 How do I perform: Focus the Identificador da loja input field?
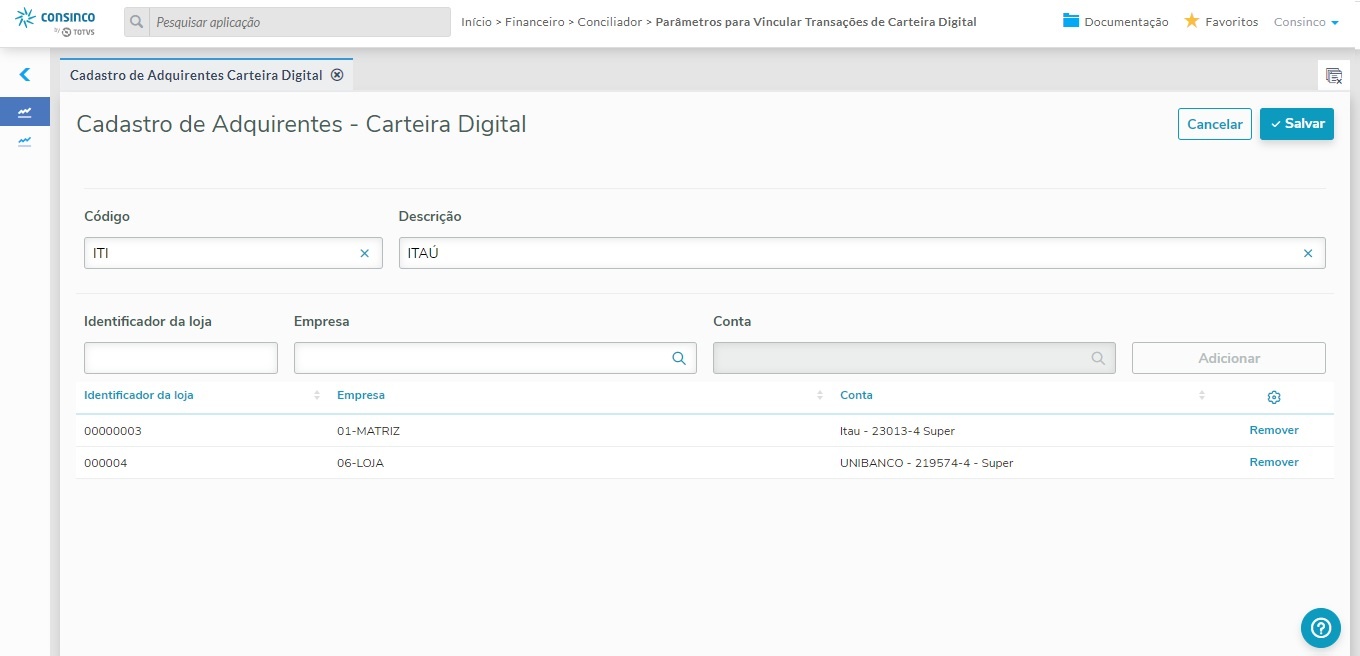pos(181,358)
